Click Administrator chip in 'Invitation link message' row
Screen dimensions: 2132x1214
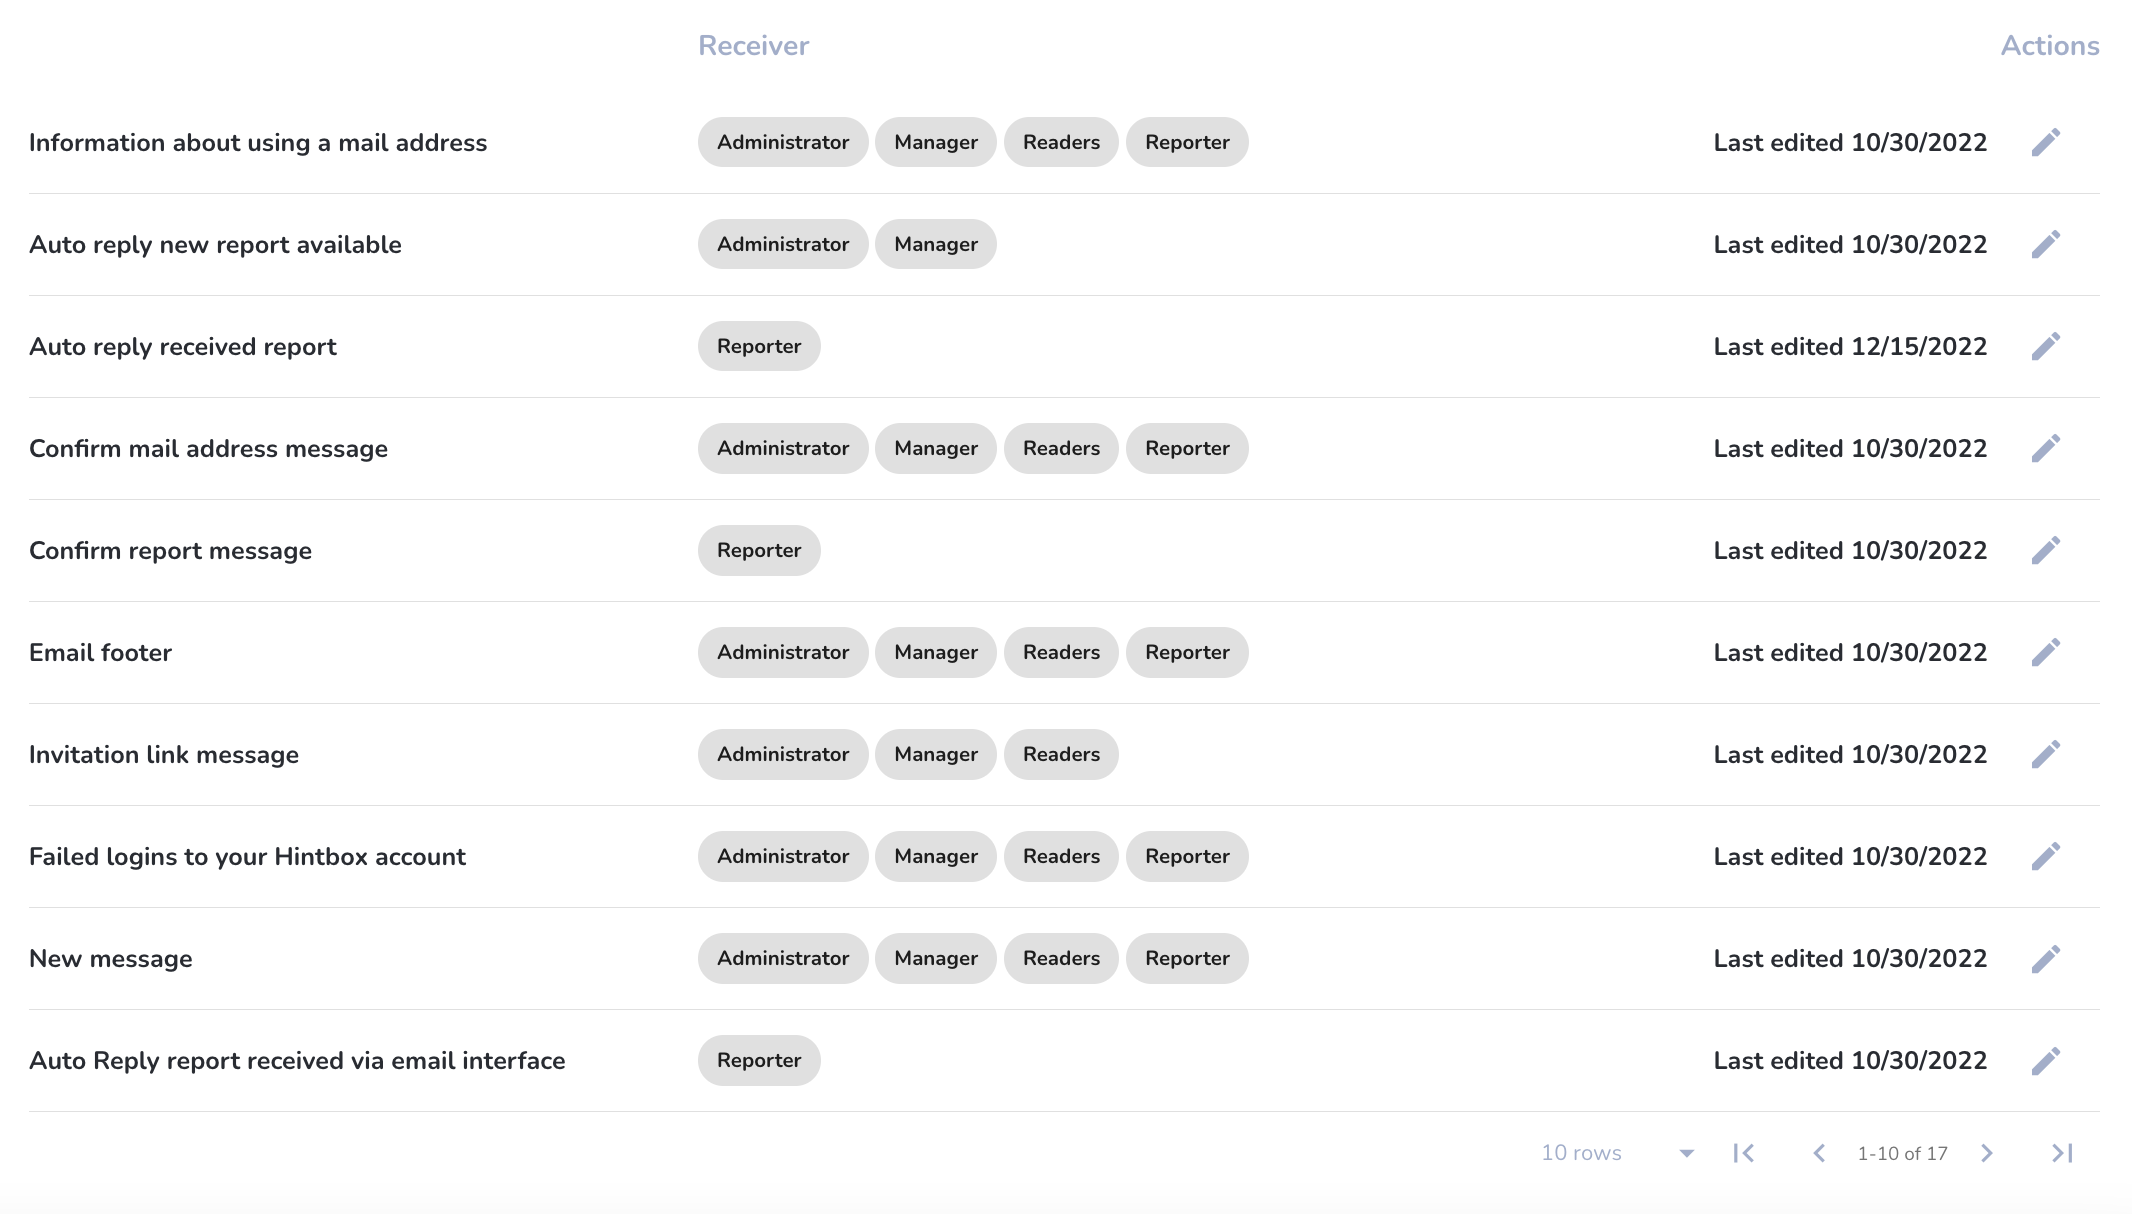click(x=783, y=754)
